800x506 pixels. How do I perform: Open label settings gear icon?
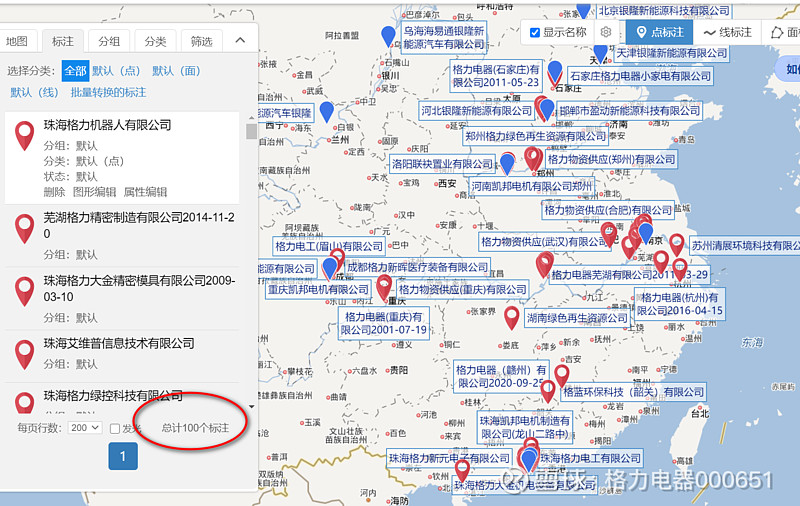606,32
